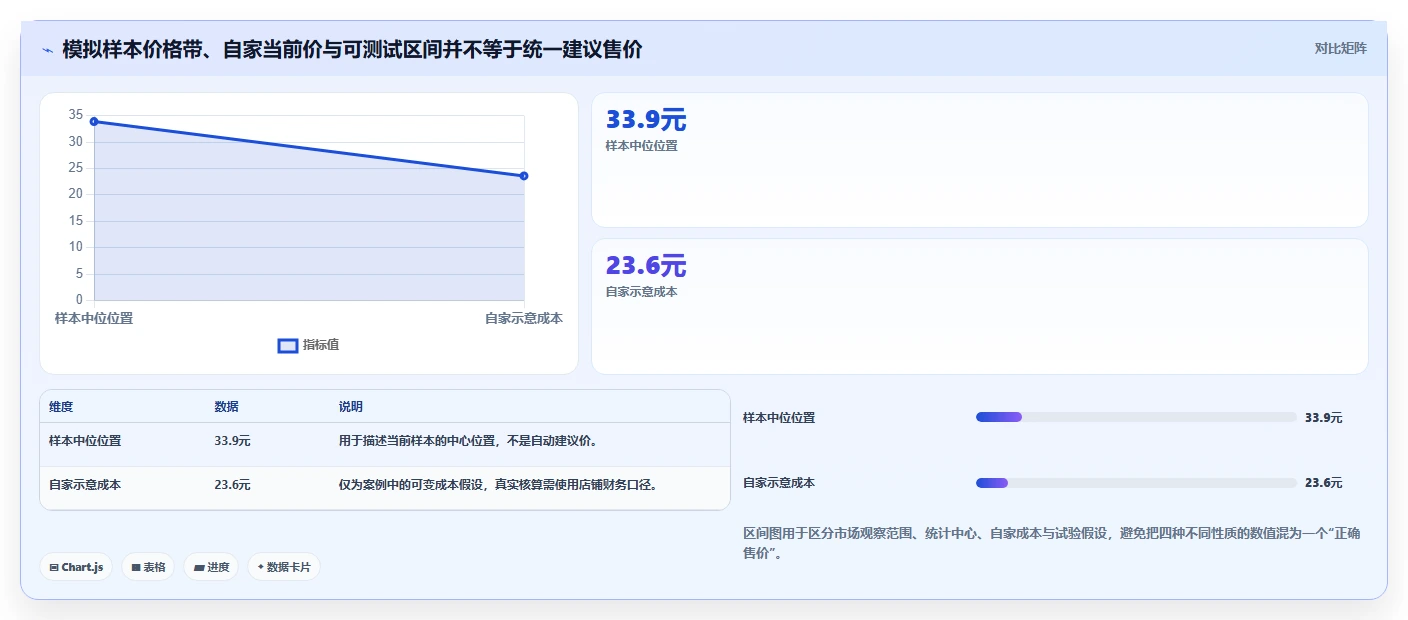Click the 23.6元 data card value

pyautogui.click(x=646, y=266)
